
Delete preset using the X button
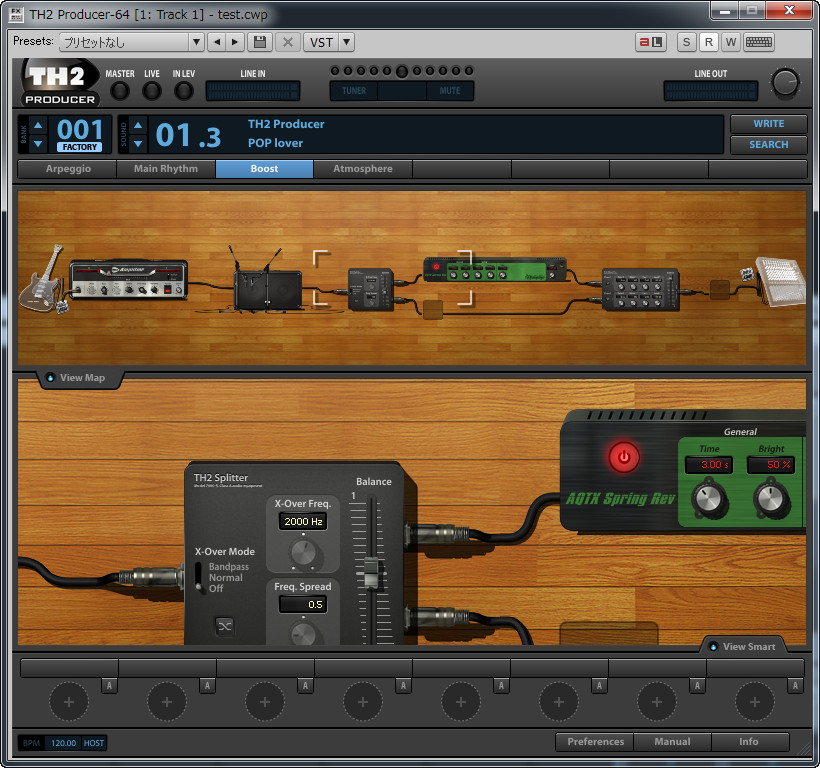(x=288, y=42)
